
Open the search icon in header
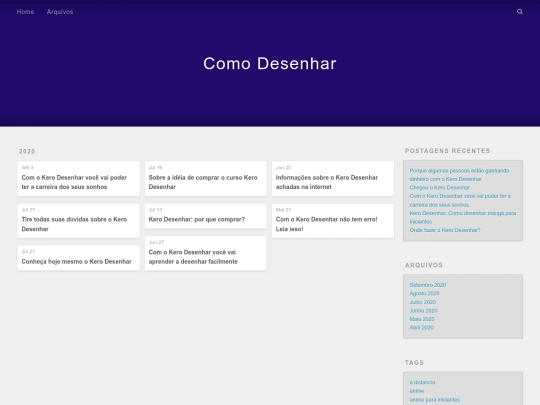pyautogui.click(x=520, y=12)
